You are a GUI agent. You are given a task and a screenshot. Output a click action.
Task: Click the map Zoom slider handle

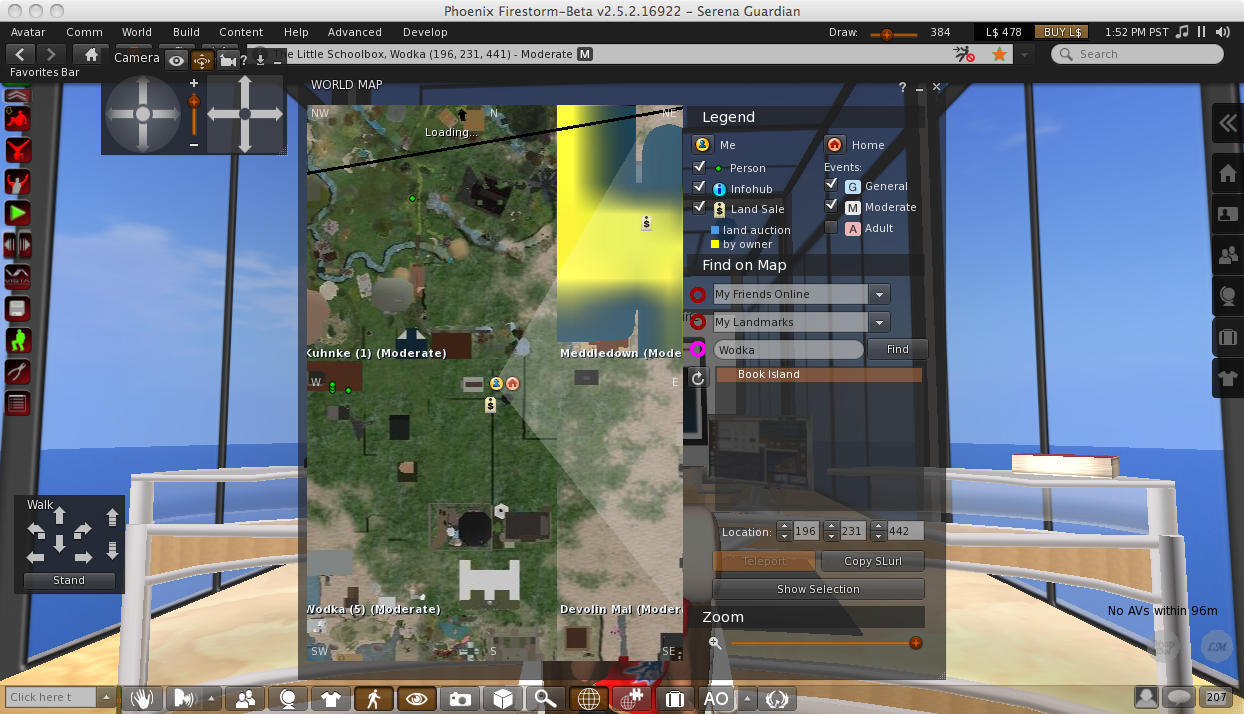point(915,643)
